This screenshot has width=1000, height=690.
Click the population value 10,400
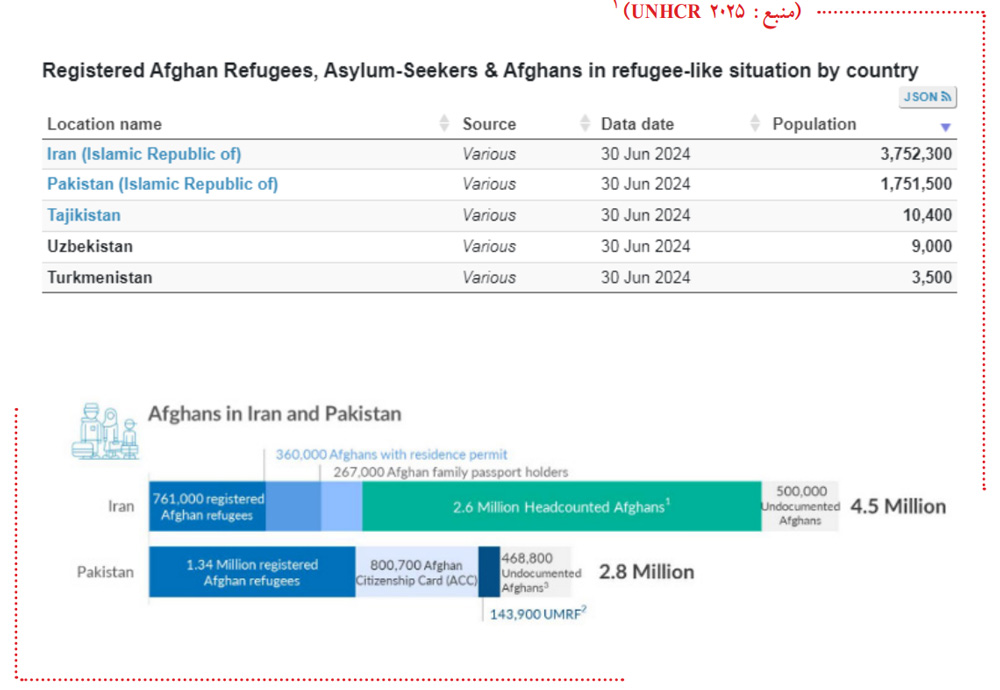[x=927, y=215]
